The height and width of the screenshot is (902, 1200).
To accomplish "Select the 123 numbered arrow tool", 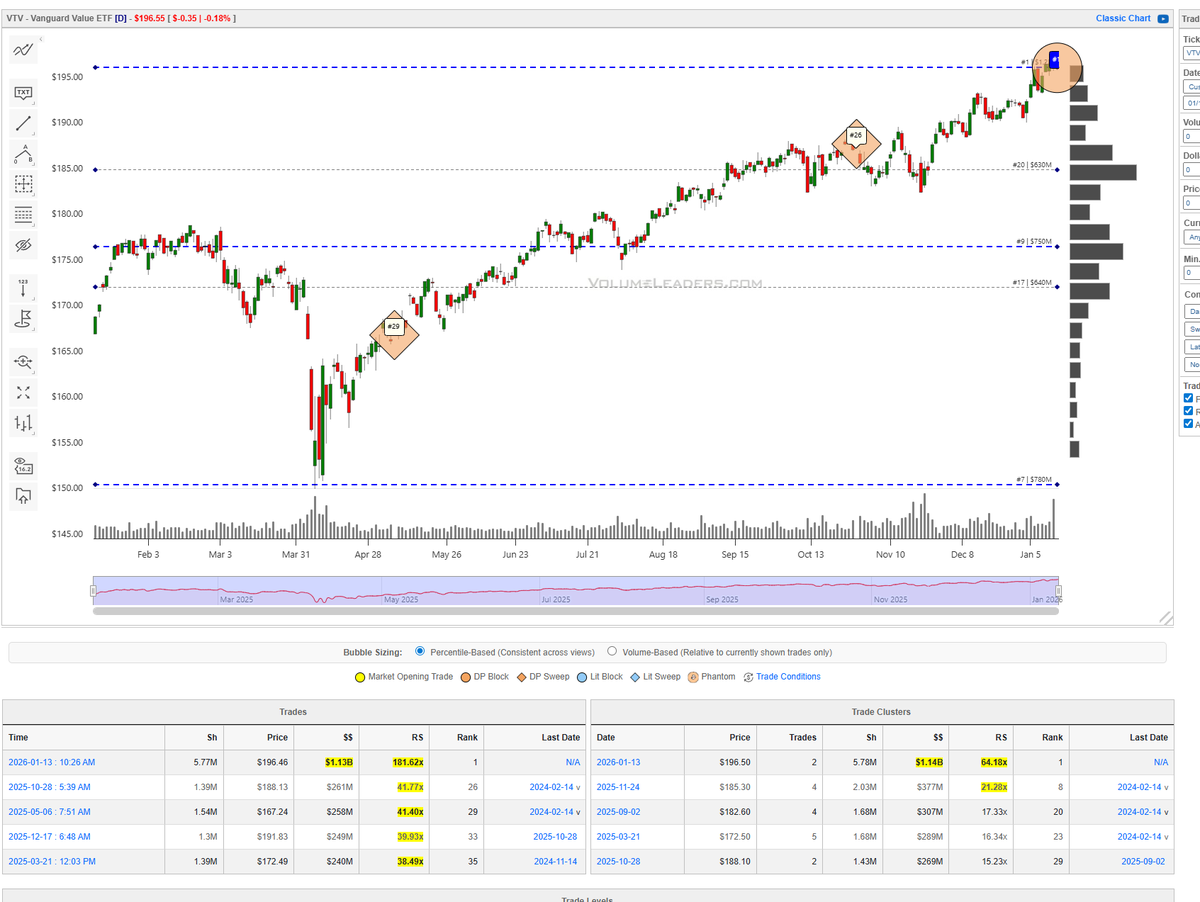I will 23,288.
